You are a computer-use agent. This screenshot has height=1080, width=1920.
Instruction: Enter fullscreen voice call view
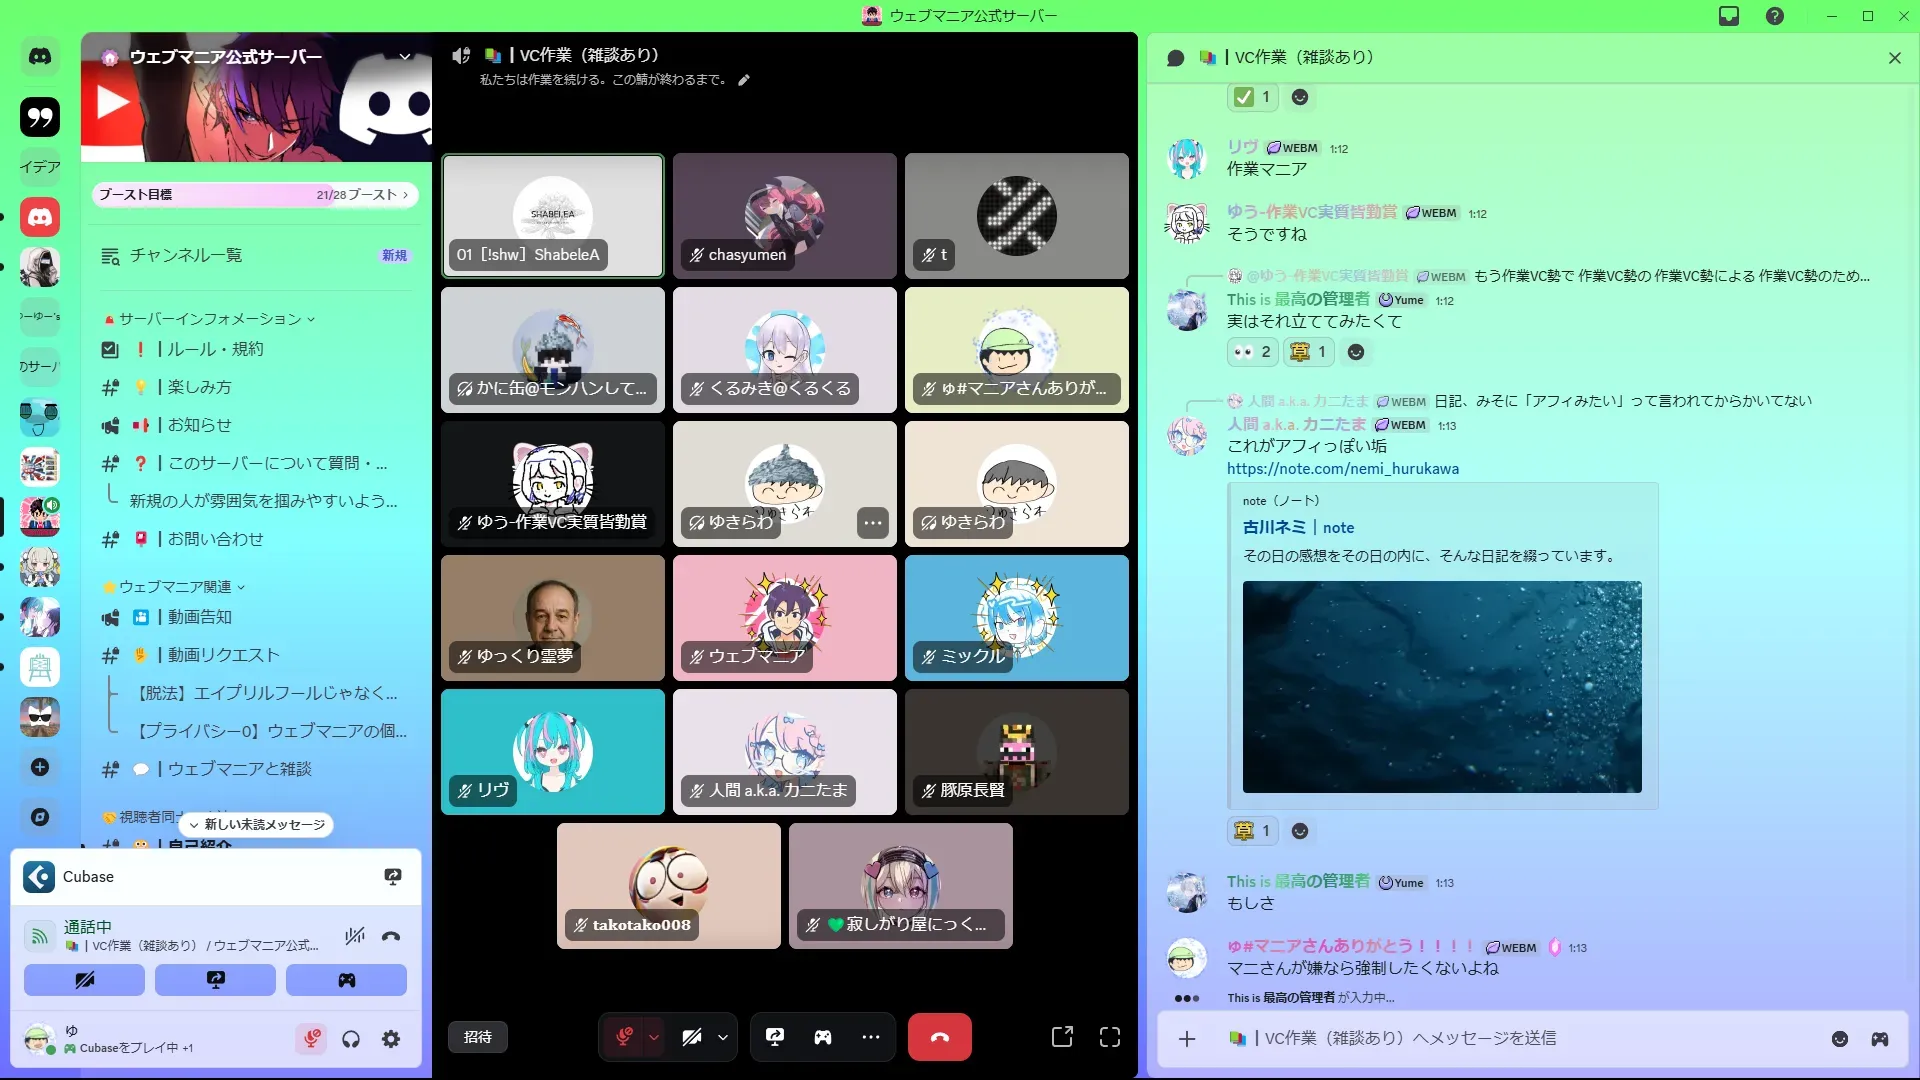coord(1110,1037)
